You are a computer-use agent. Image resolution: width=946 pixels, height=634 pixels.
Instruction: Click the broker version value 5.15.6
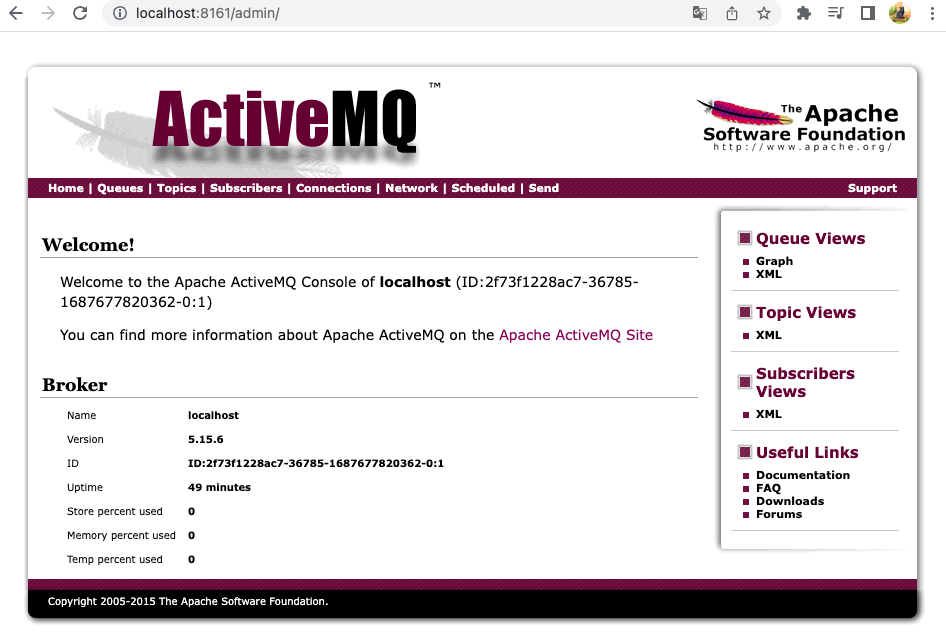pos(205,439)
